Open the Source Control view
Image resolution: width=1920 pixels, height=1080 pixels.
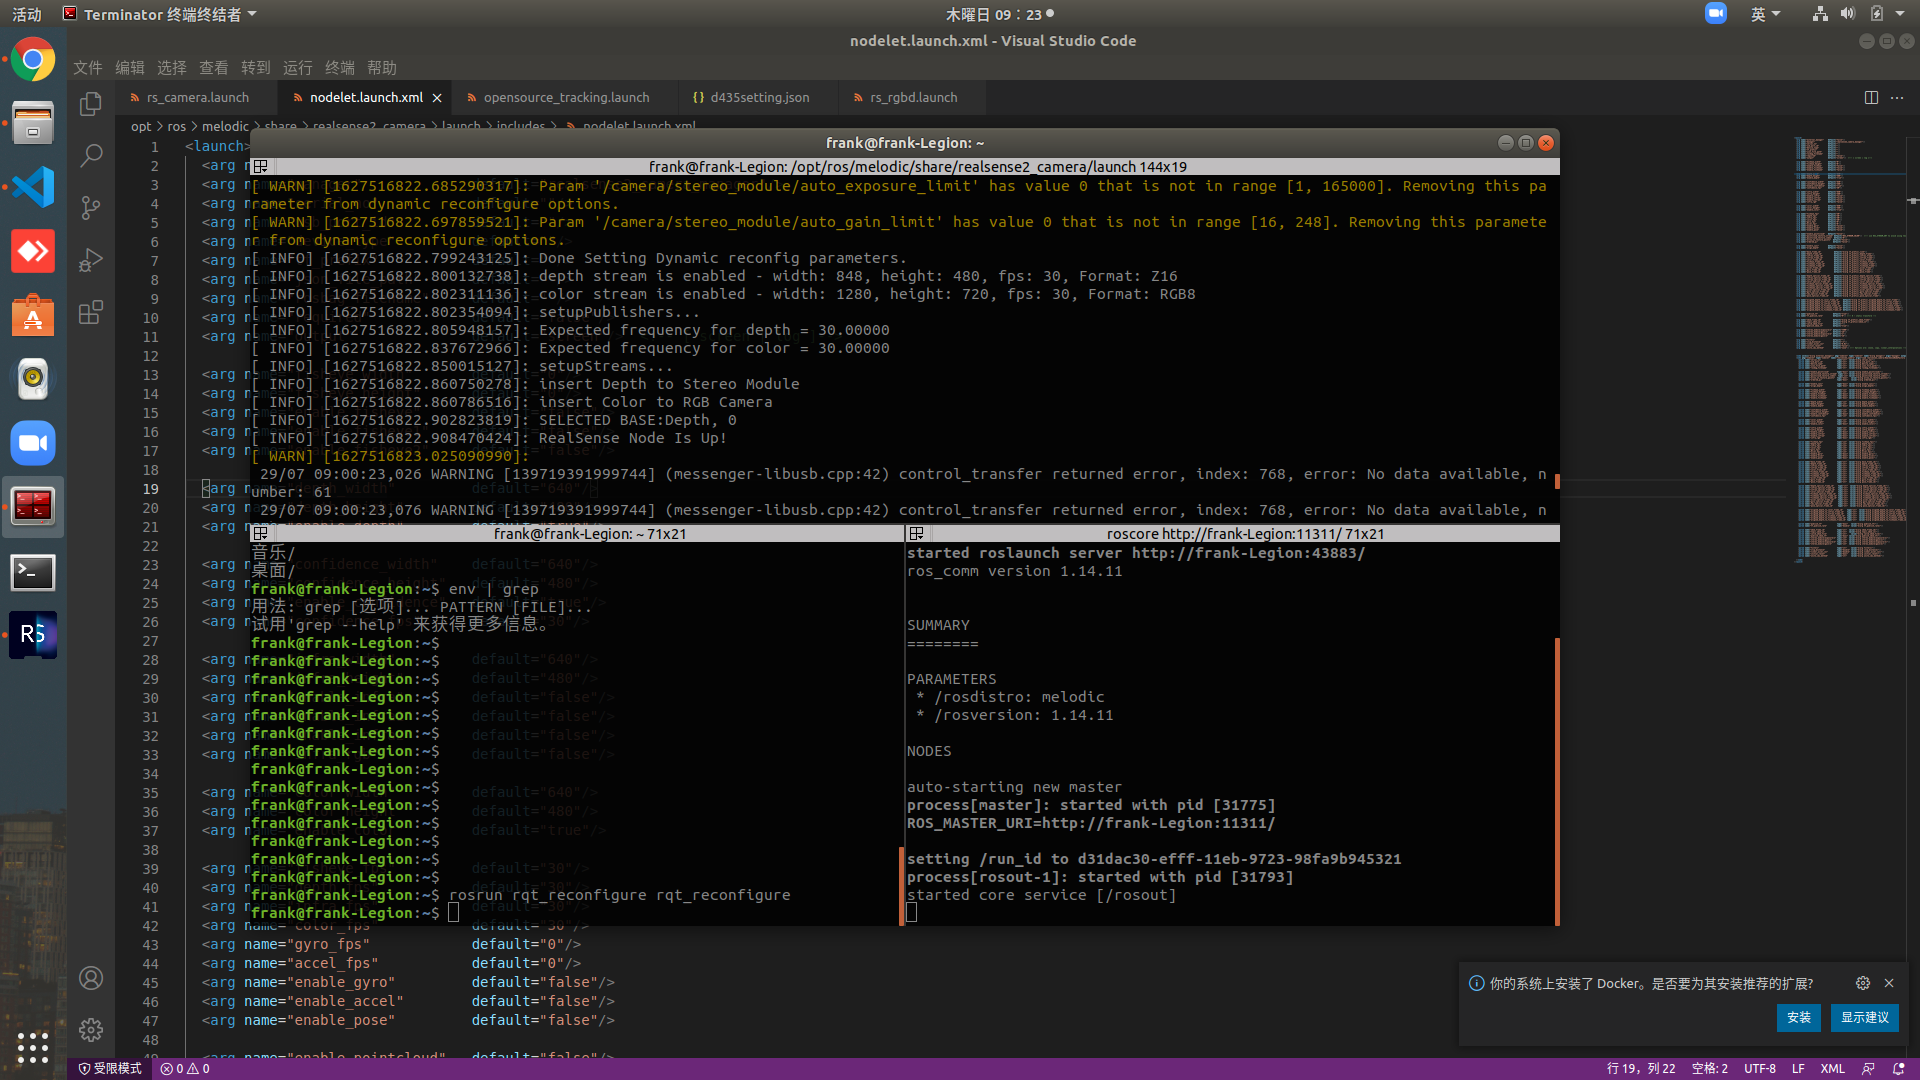(91, 208)
